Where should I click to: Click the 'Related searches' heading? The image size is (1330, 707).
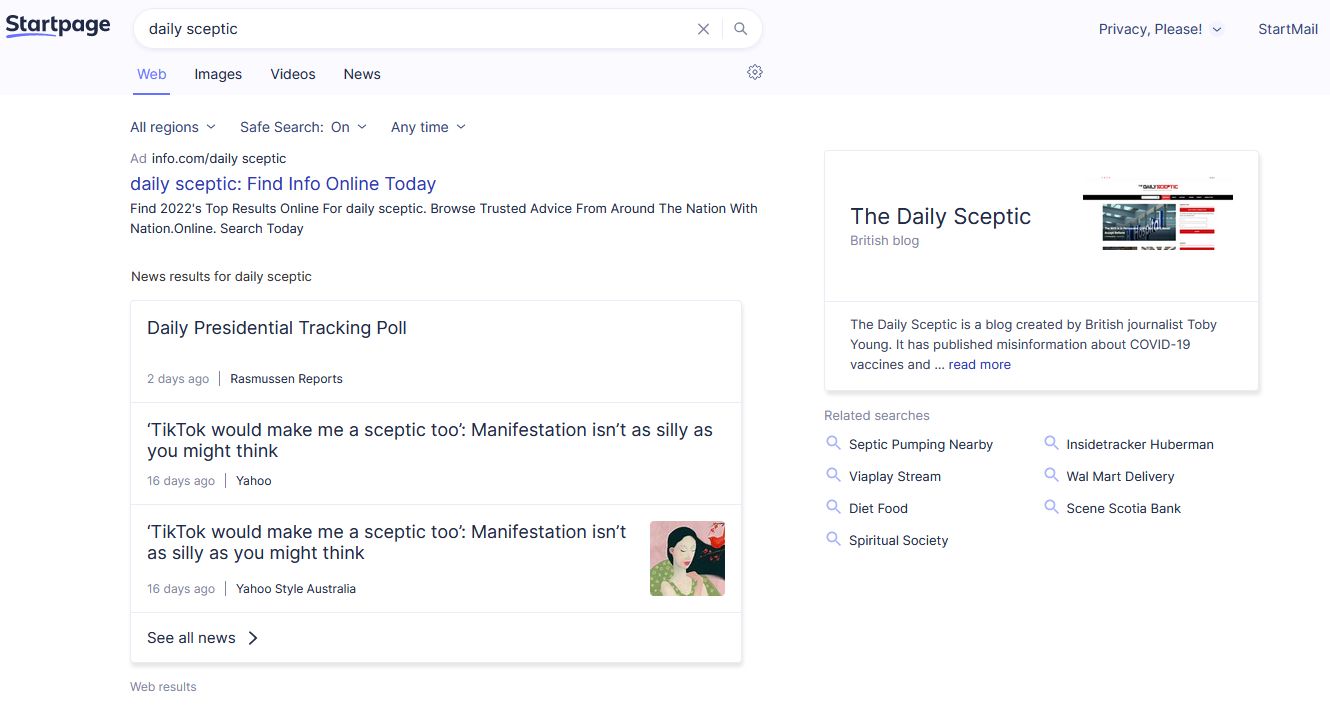(x=877, y=415)
